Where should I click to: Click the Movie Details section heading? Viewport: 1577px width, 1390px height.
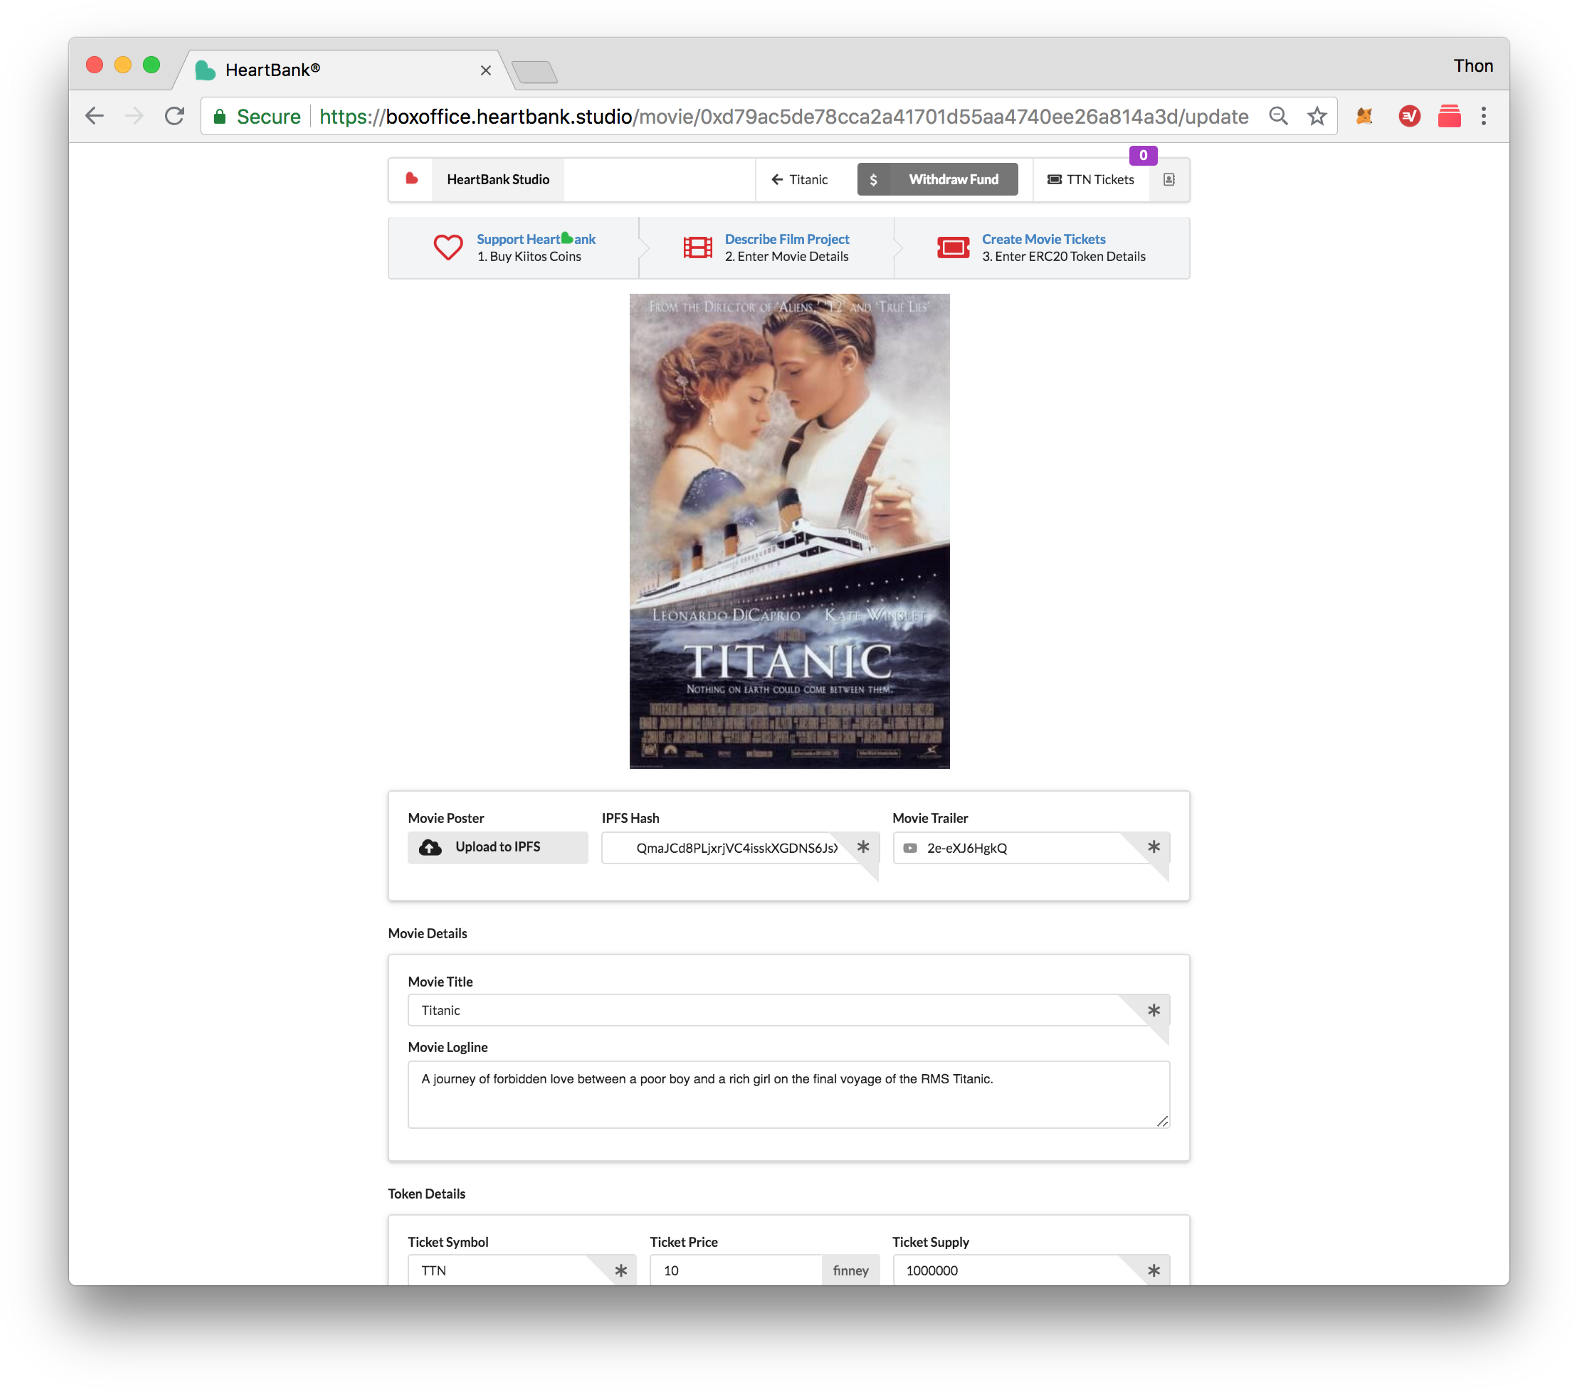point(428,933)
